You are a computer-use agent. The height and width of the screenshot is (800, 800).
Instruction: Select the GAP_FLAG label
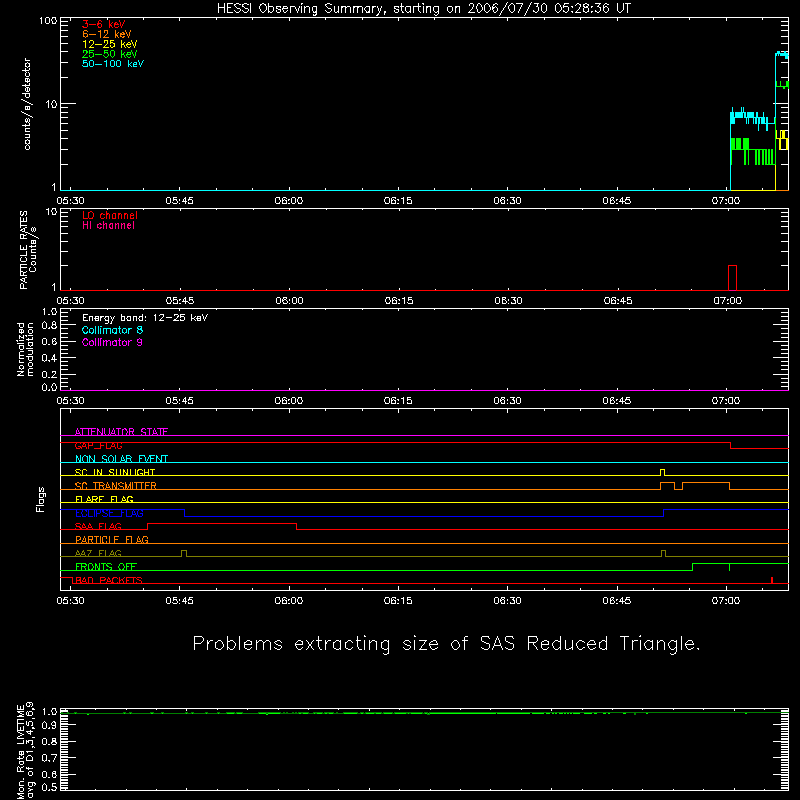[98, 445]
